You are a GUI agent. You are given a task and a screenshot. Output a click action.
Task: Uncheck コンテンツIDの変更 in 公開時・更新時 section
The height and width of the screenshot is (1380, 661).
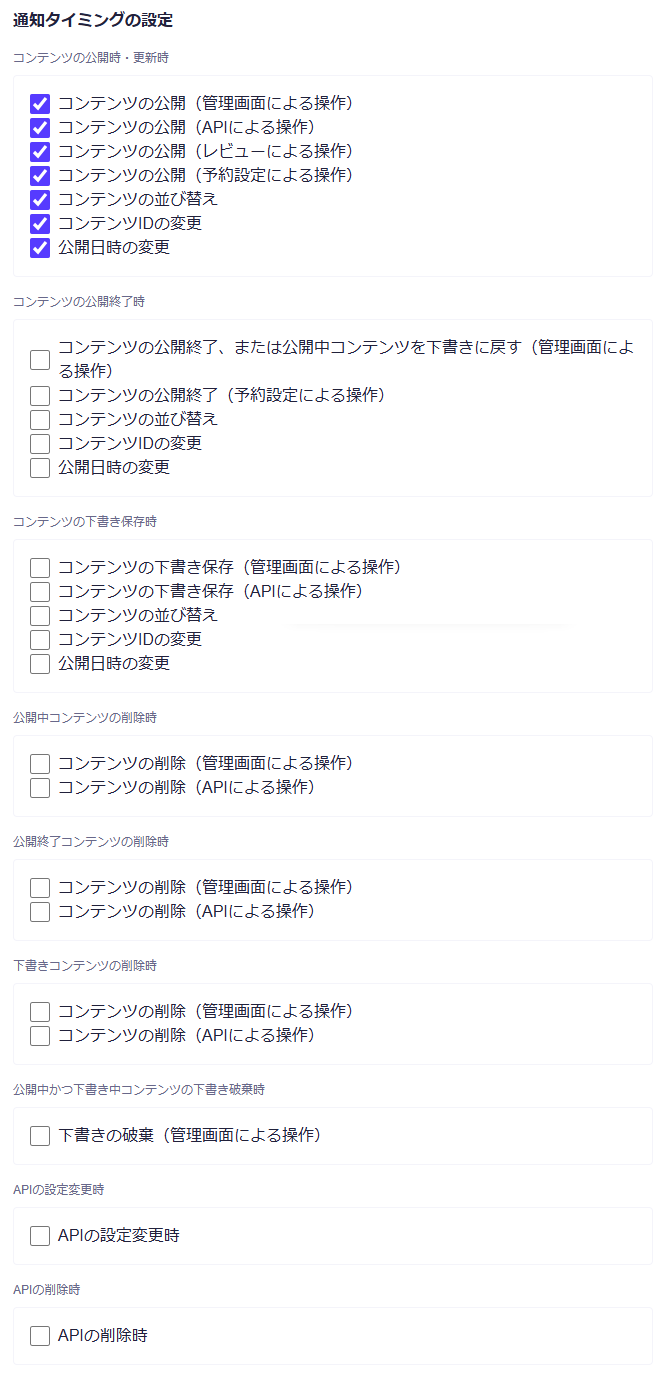[x=40, y=223]
